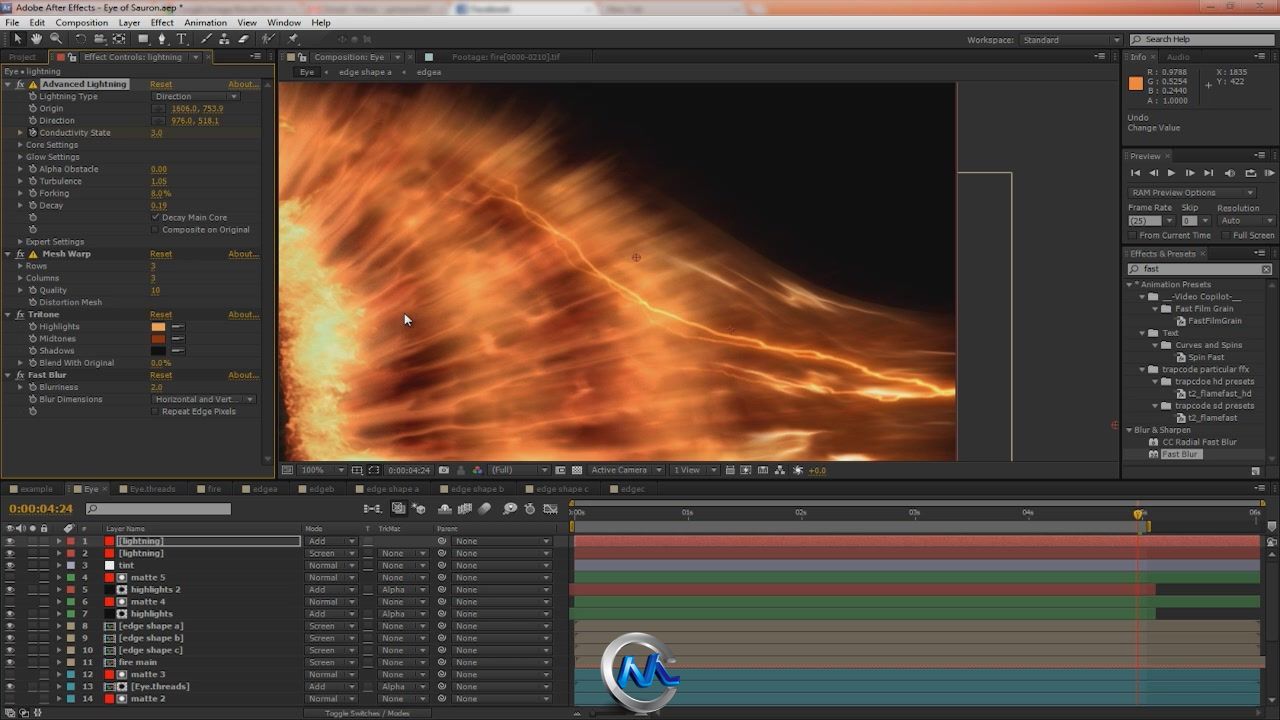Open viewer zoom 100% dropdown
Image resolution: width=1280 pixels, height=720 pixels.
click(322, 470)
